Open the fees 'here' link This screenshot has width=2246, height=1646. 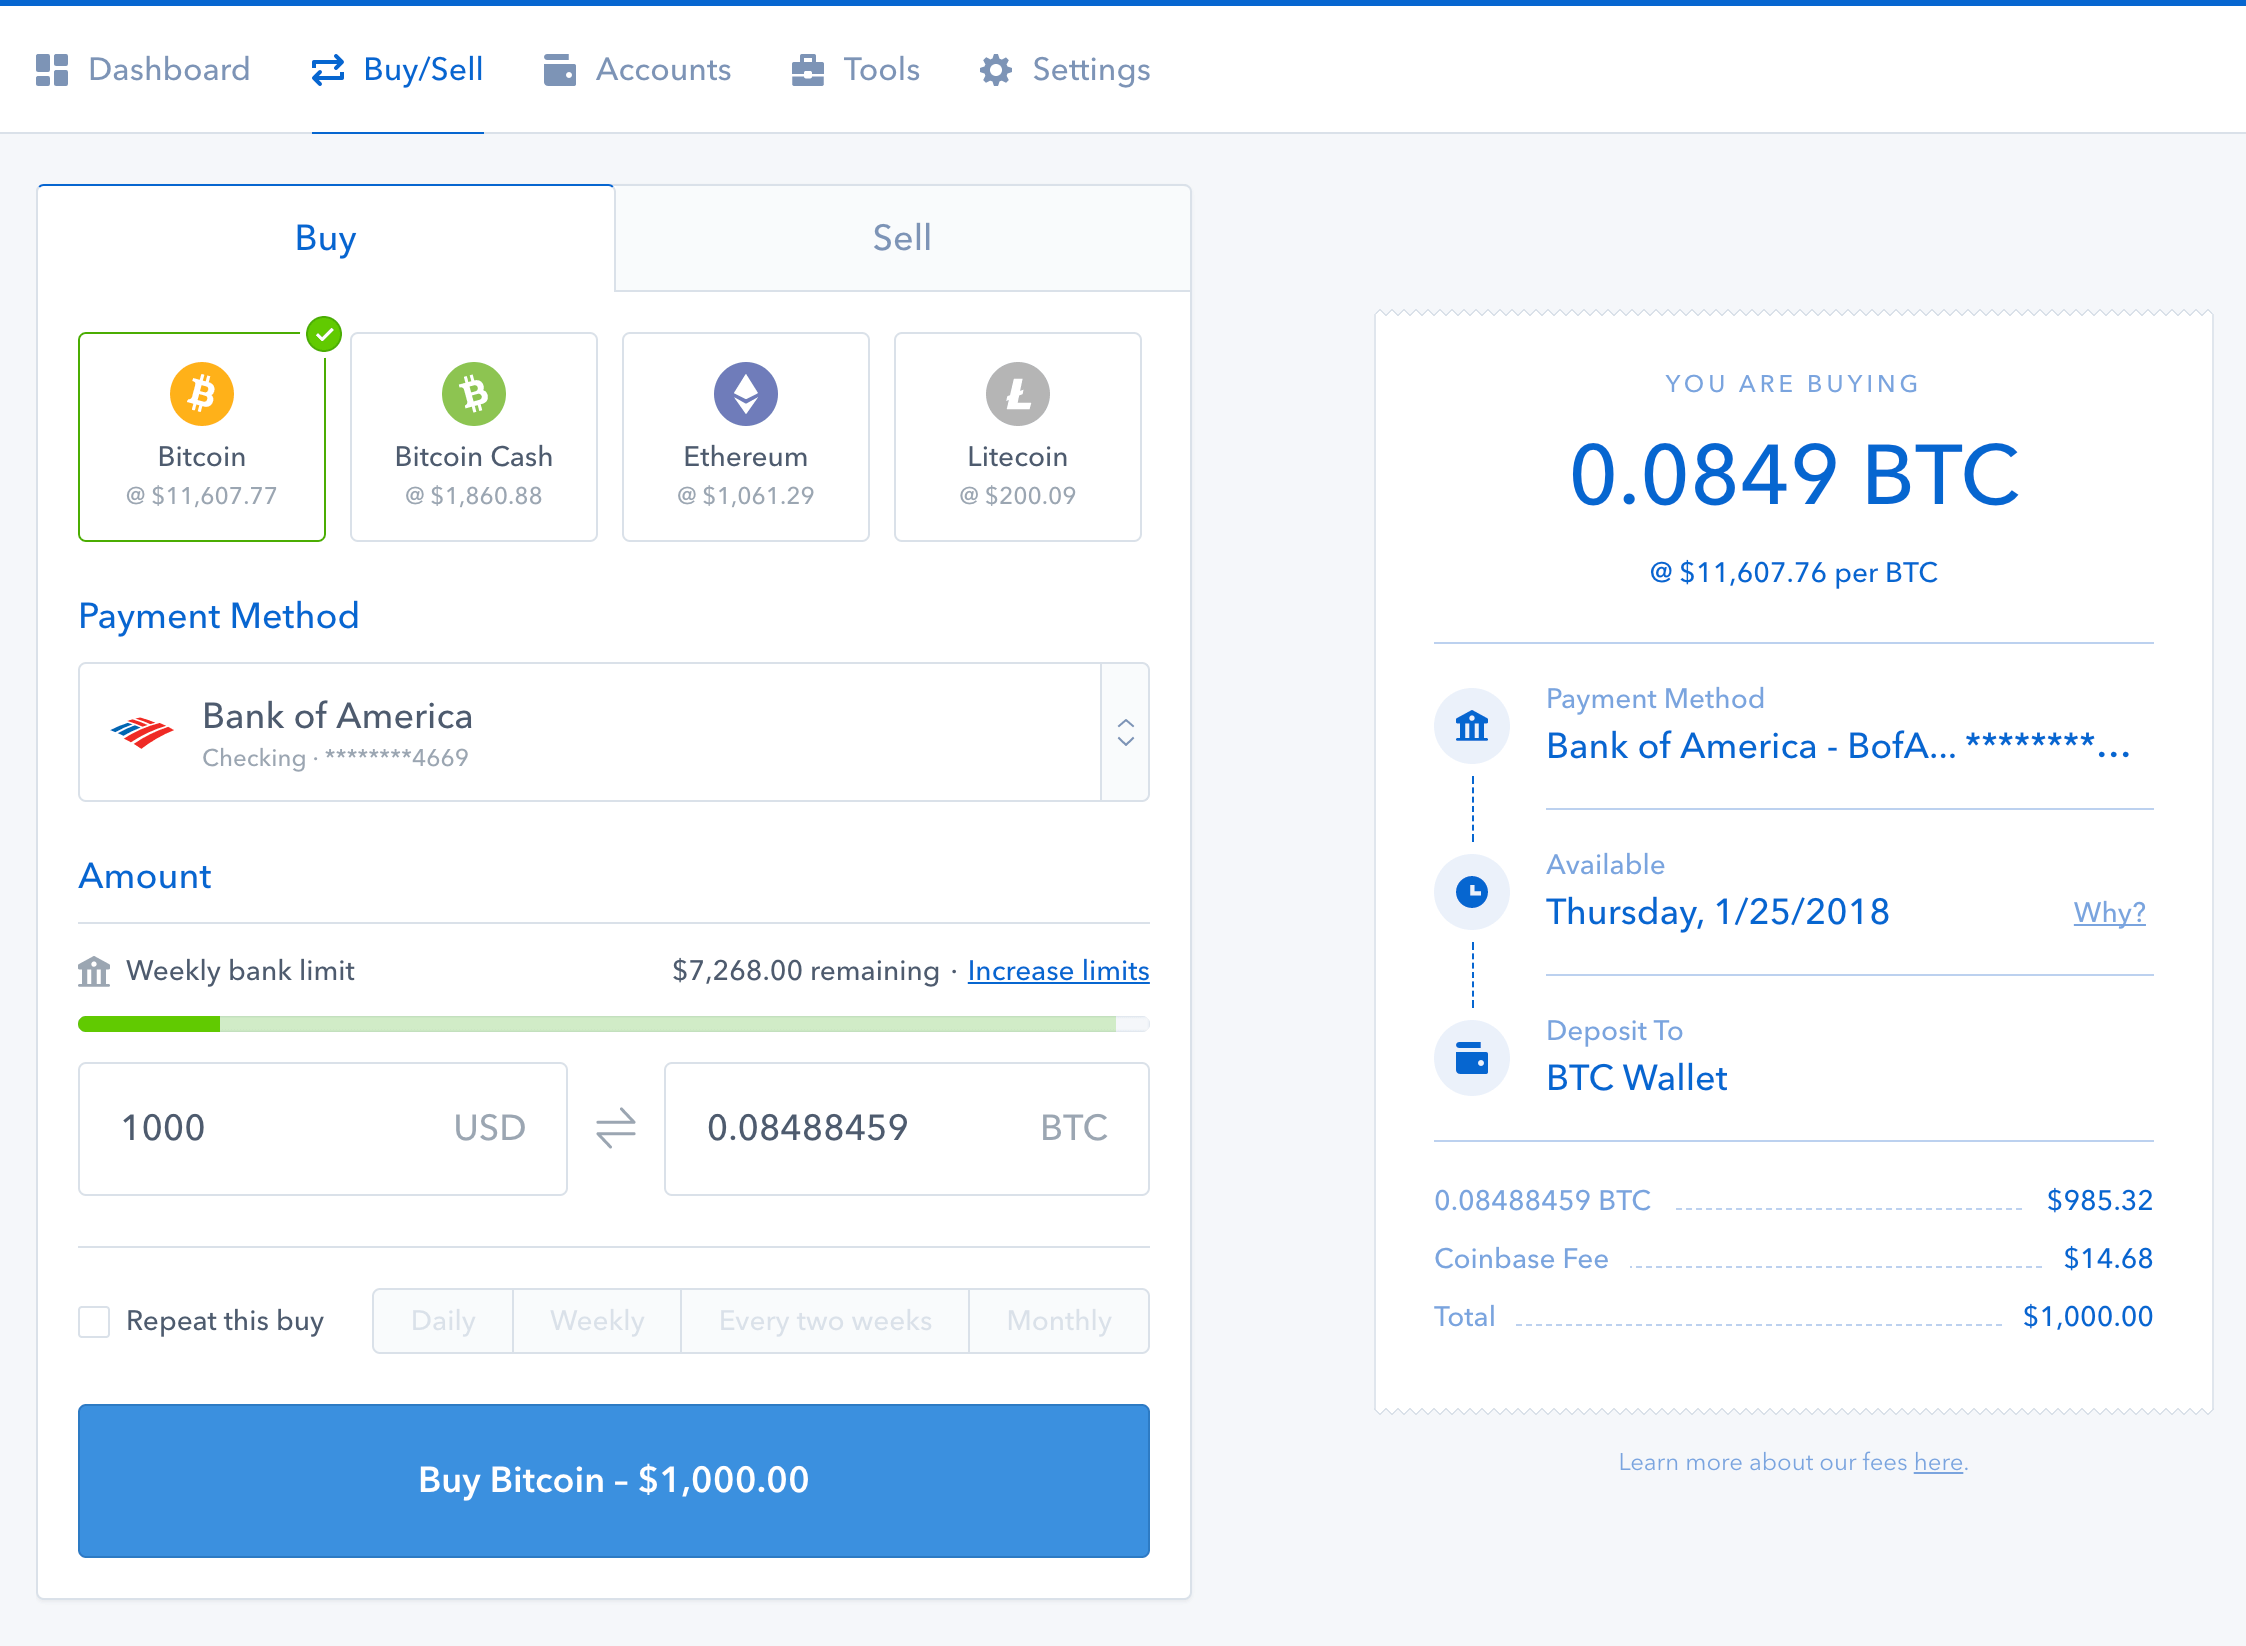(1938, 1463)
